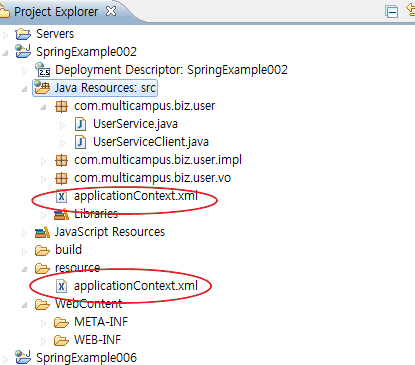Expand the META-INF folder
The height and width of the screenshot is (365, 415).
[x=43, y=323]
